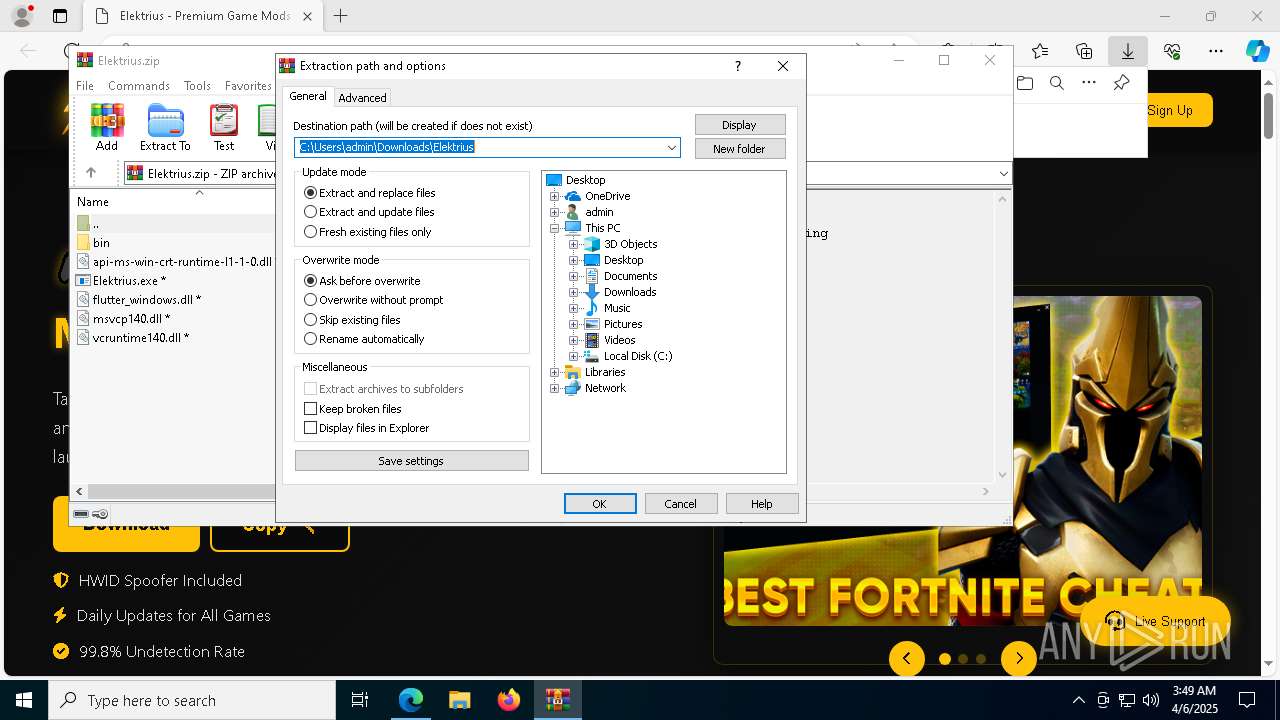
Task: Open the Edge tab actions icon
Action: 60,16
